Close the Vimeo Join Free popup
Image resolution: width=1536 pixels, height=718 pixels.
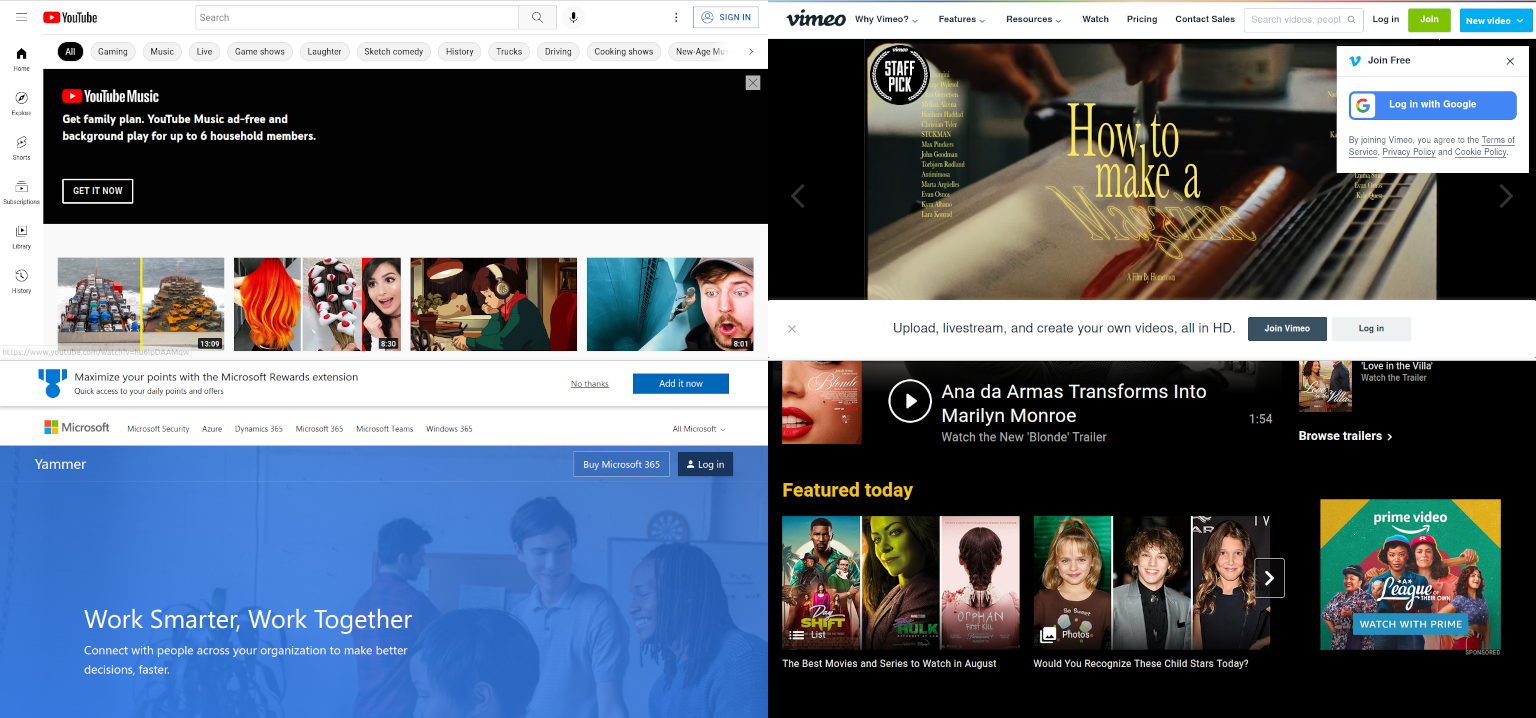(x=1510, y=61)
